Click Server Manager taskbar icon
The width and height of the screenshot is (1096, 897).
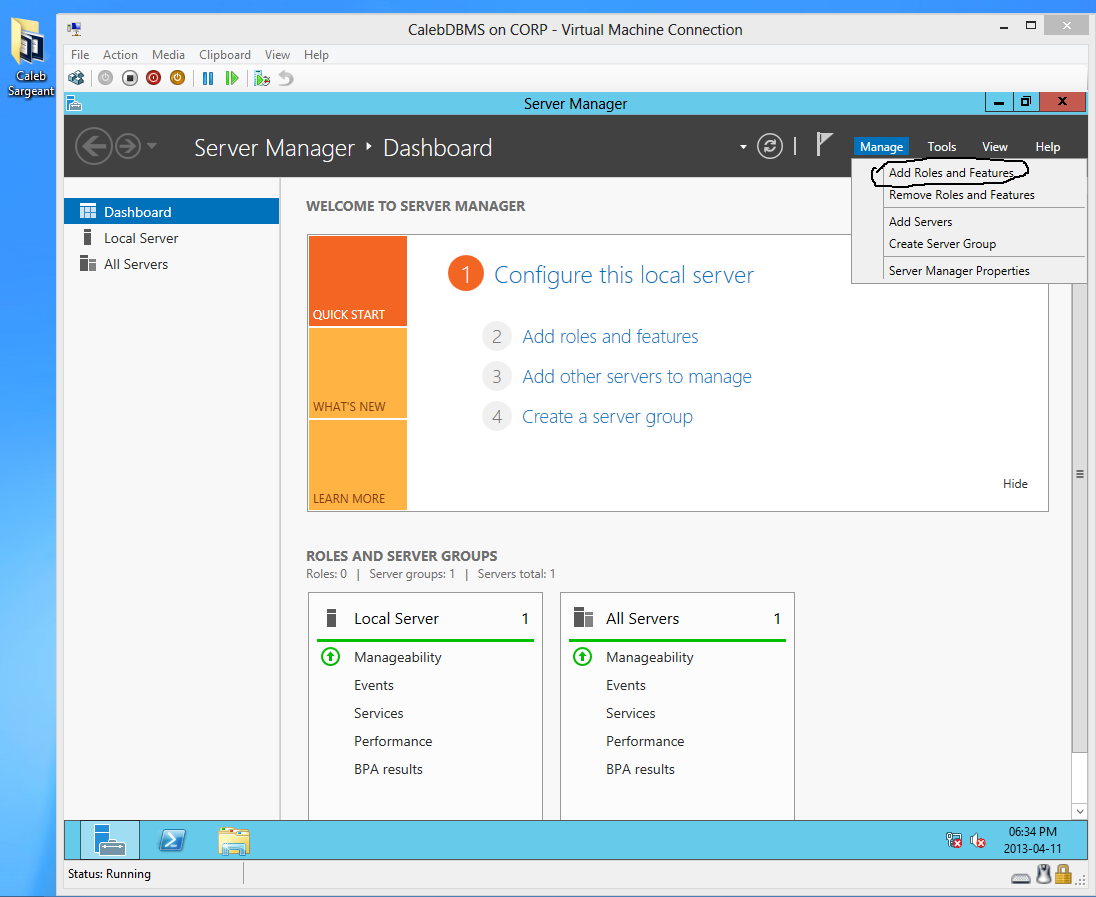(110, 840)
